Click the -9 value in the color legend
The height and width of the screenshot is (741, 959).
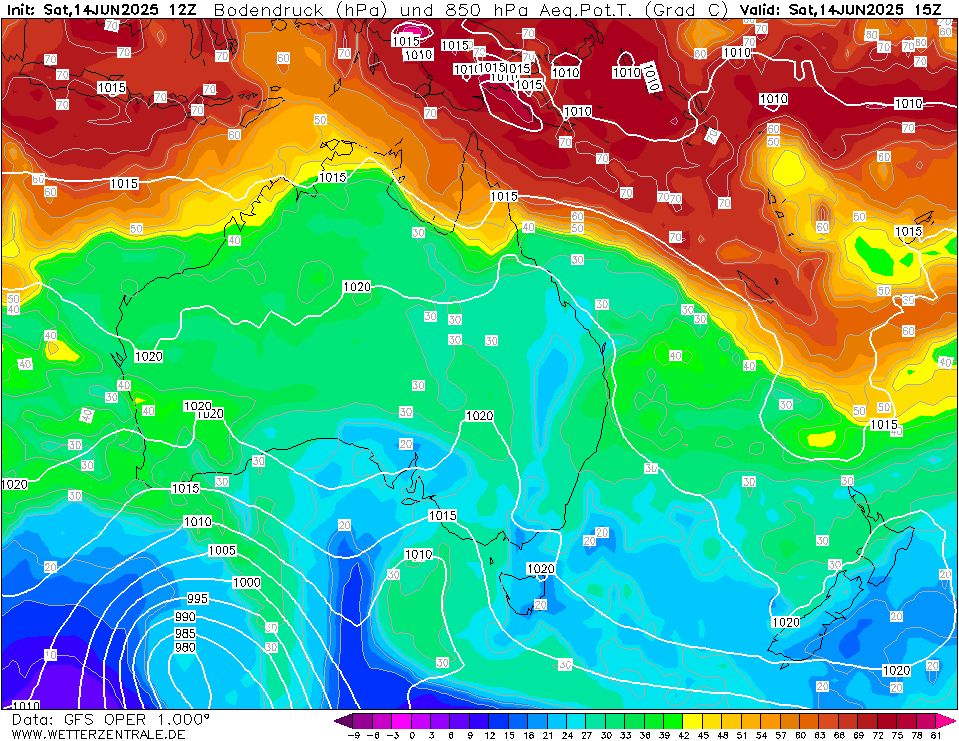click(x=353, y=735)
